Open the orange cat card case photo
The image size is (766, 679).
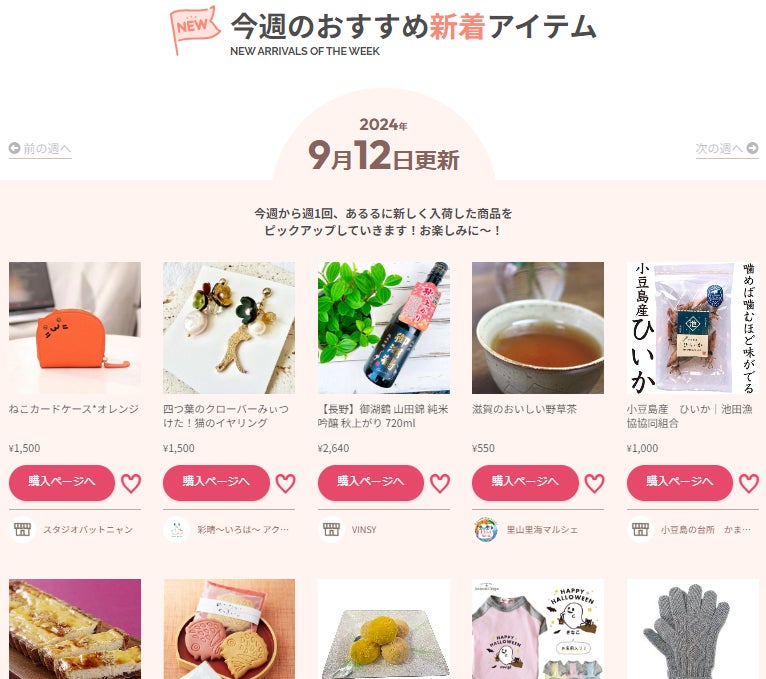click(x=75, y=328)
